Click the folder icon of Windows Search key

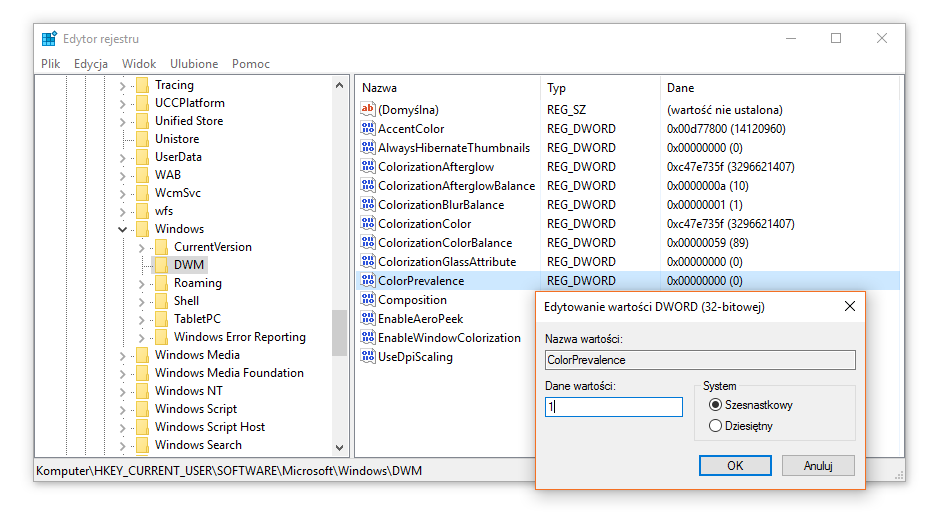(x=142, y=445)
